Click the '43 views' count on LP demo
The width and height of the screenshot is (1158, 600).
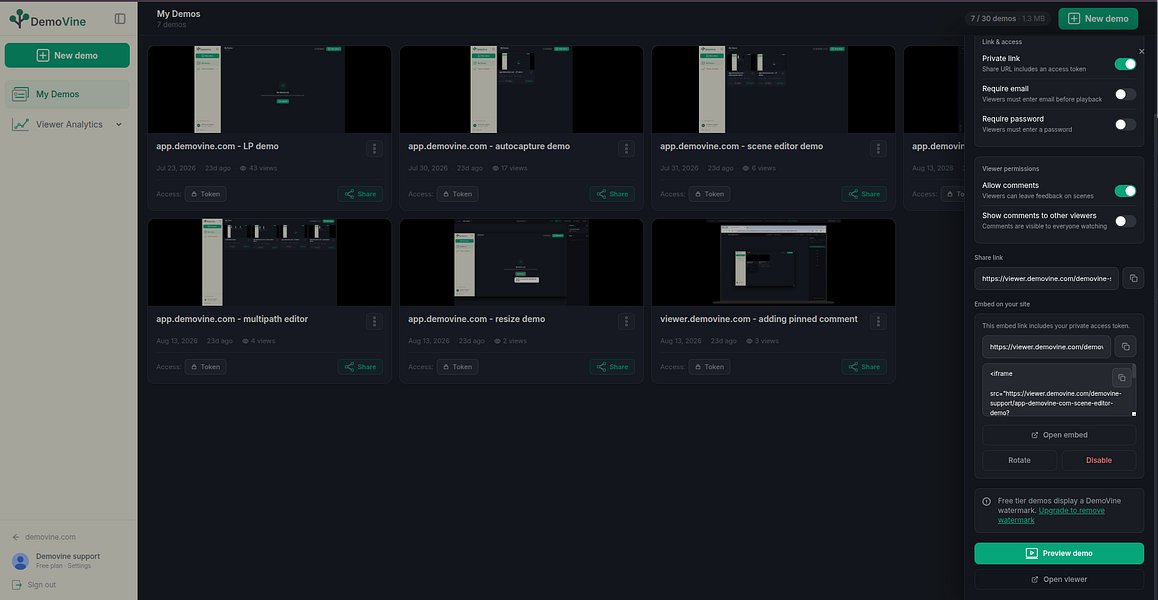tap(258, 168)
